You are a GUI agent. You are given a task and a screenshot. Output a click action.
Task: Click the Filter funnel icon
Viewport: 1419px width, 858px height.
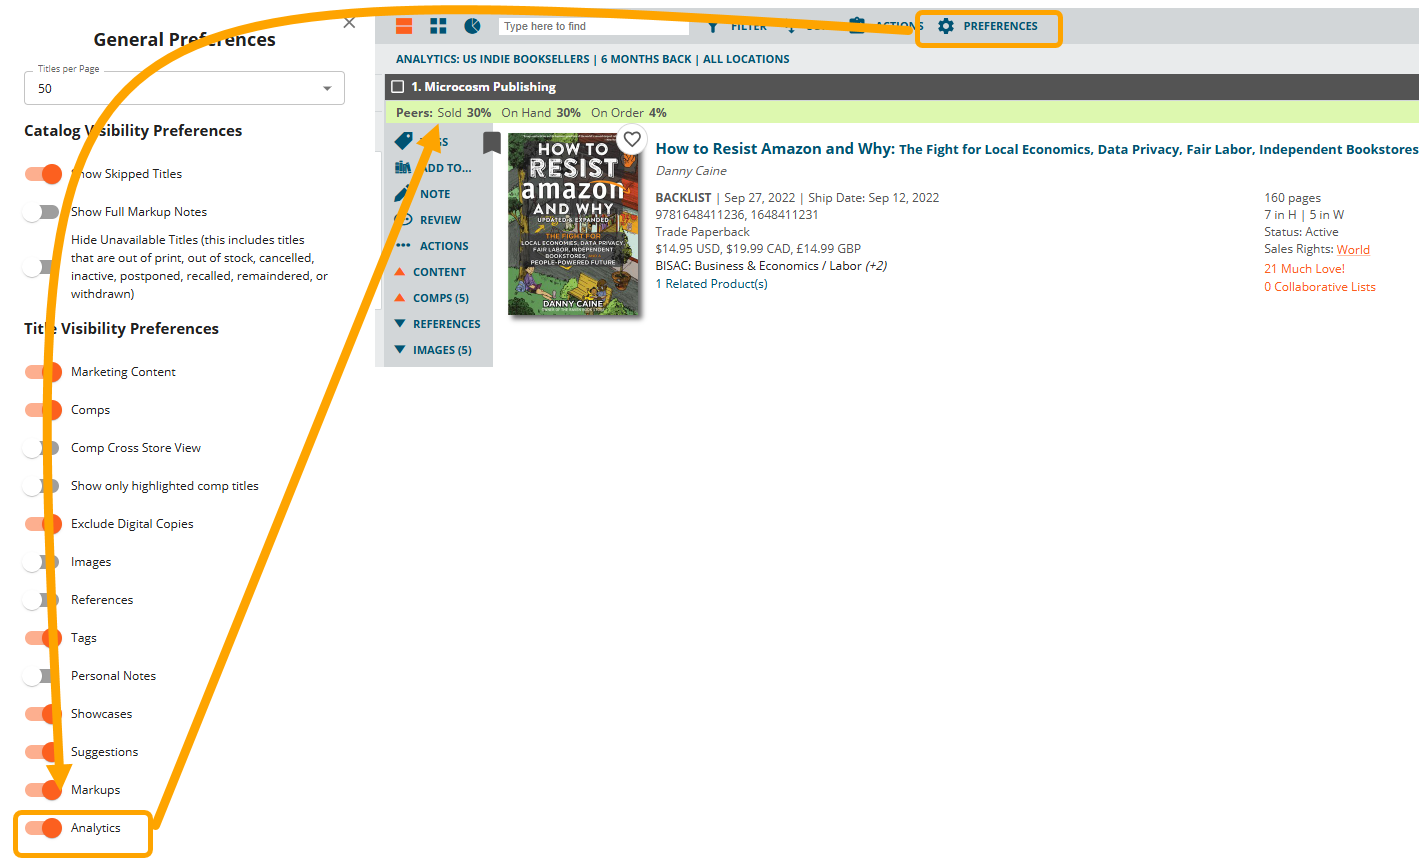pyautogui.click(x=712, y=26)
